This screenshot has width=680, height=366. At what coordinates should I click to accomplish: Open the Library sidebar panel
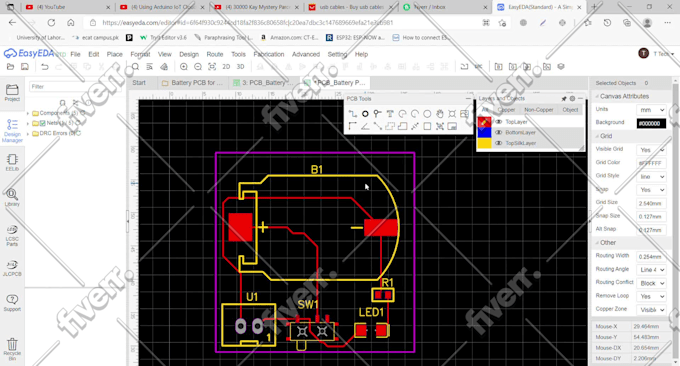pos(12,197)
